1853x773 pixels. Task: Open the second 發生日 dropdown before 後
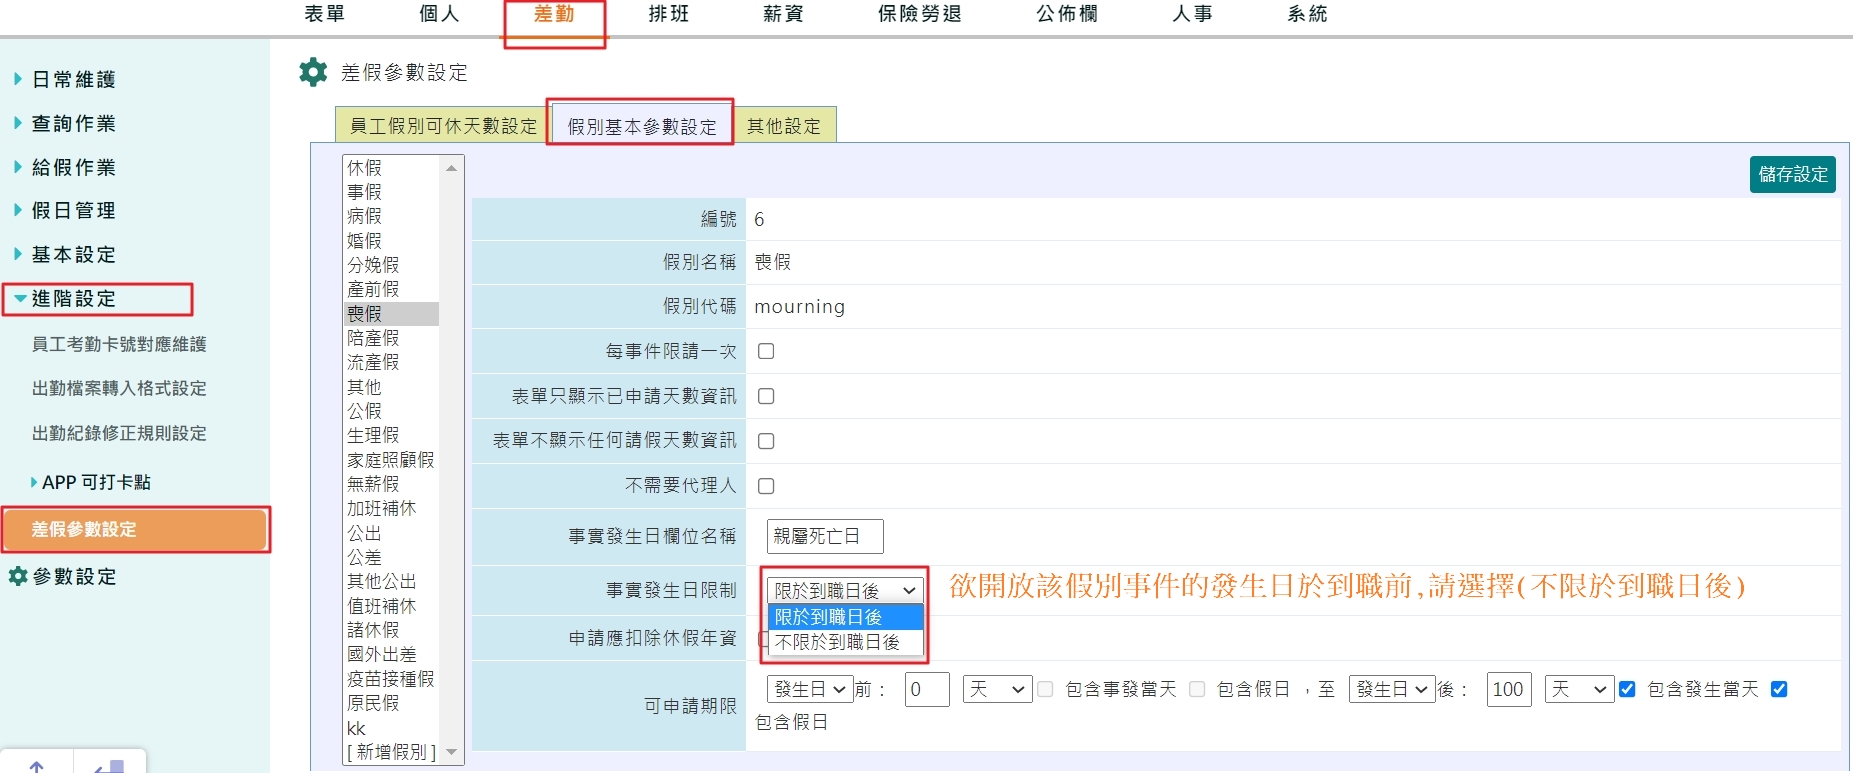tap(1392, 689)
